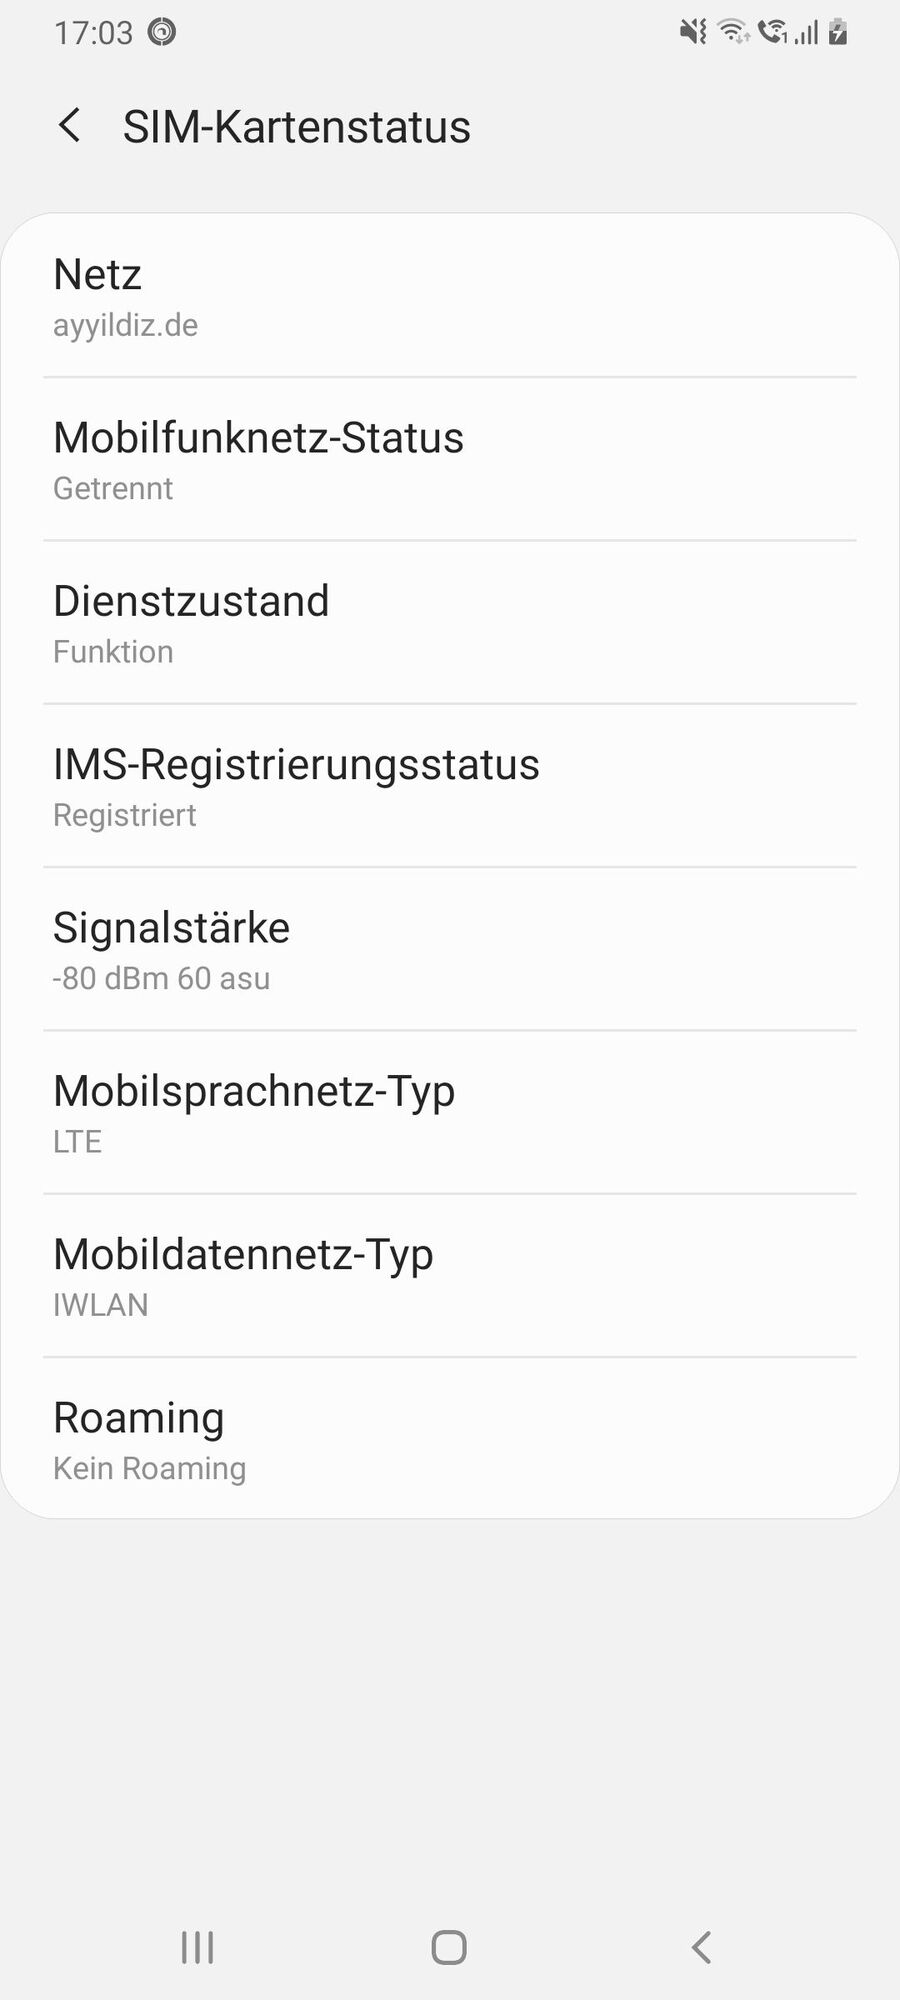This screenshot has width=900, height=2000.
Task: Select the Netz entry showing ayyildiz.de
Action: (450, 297)
